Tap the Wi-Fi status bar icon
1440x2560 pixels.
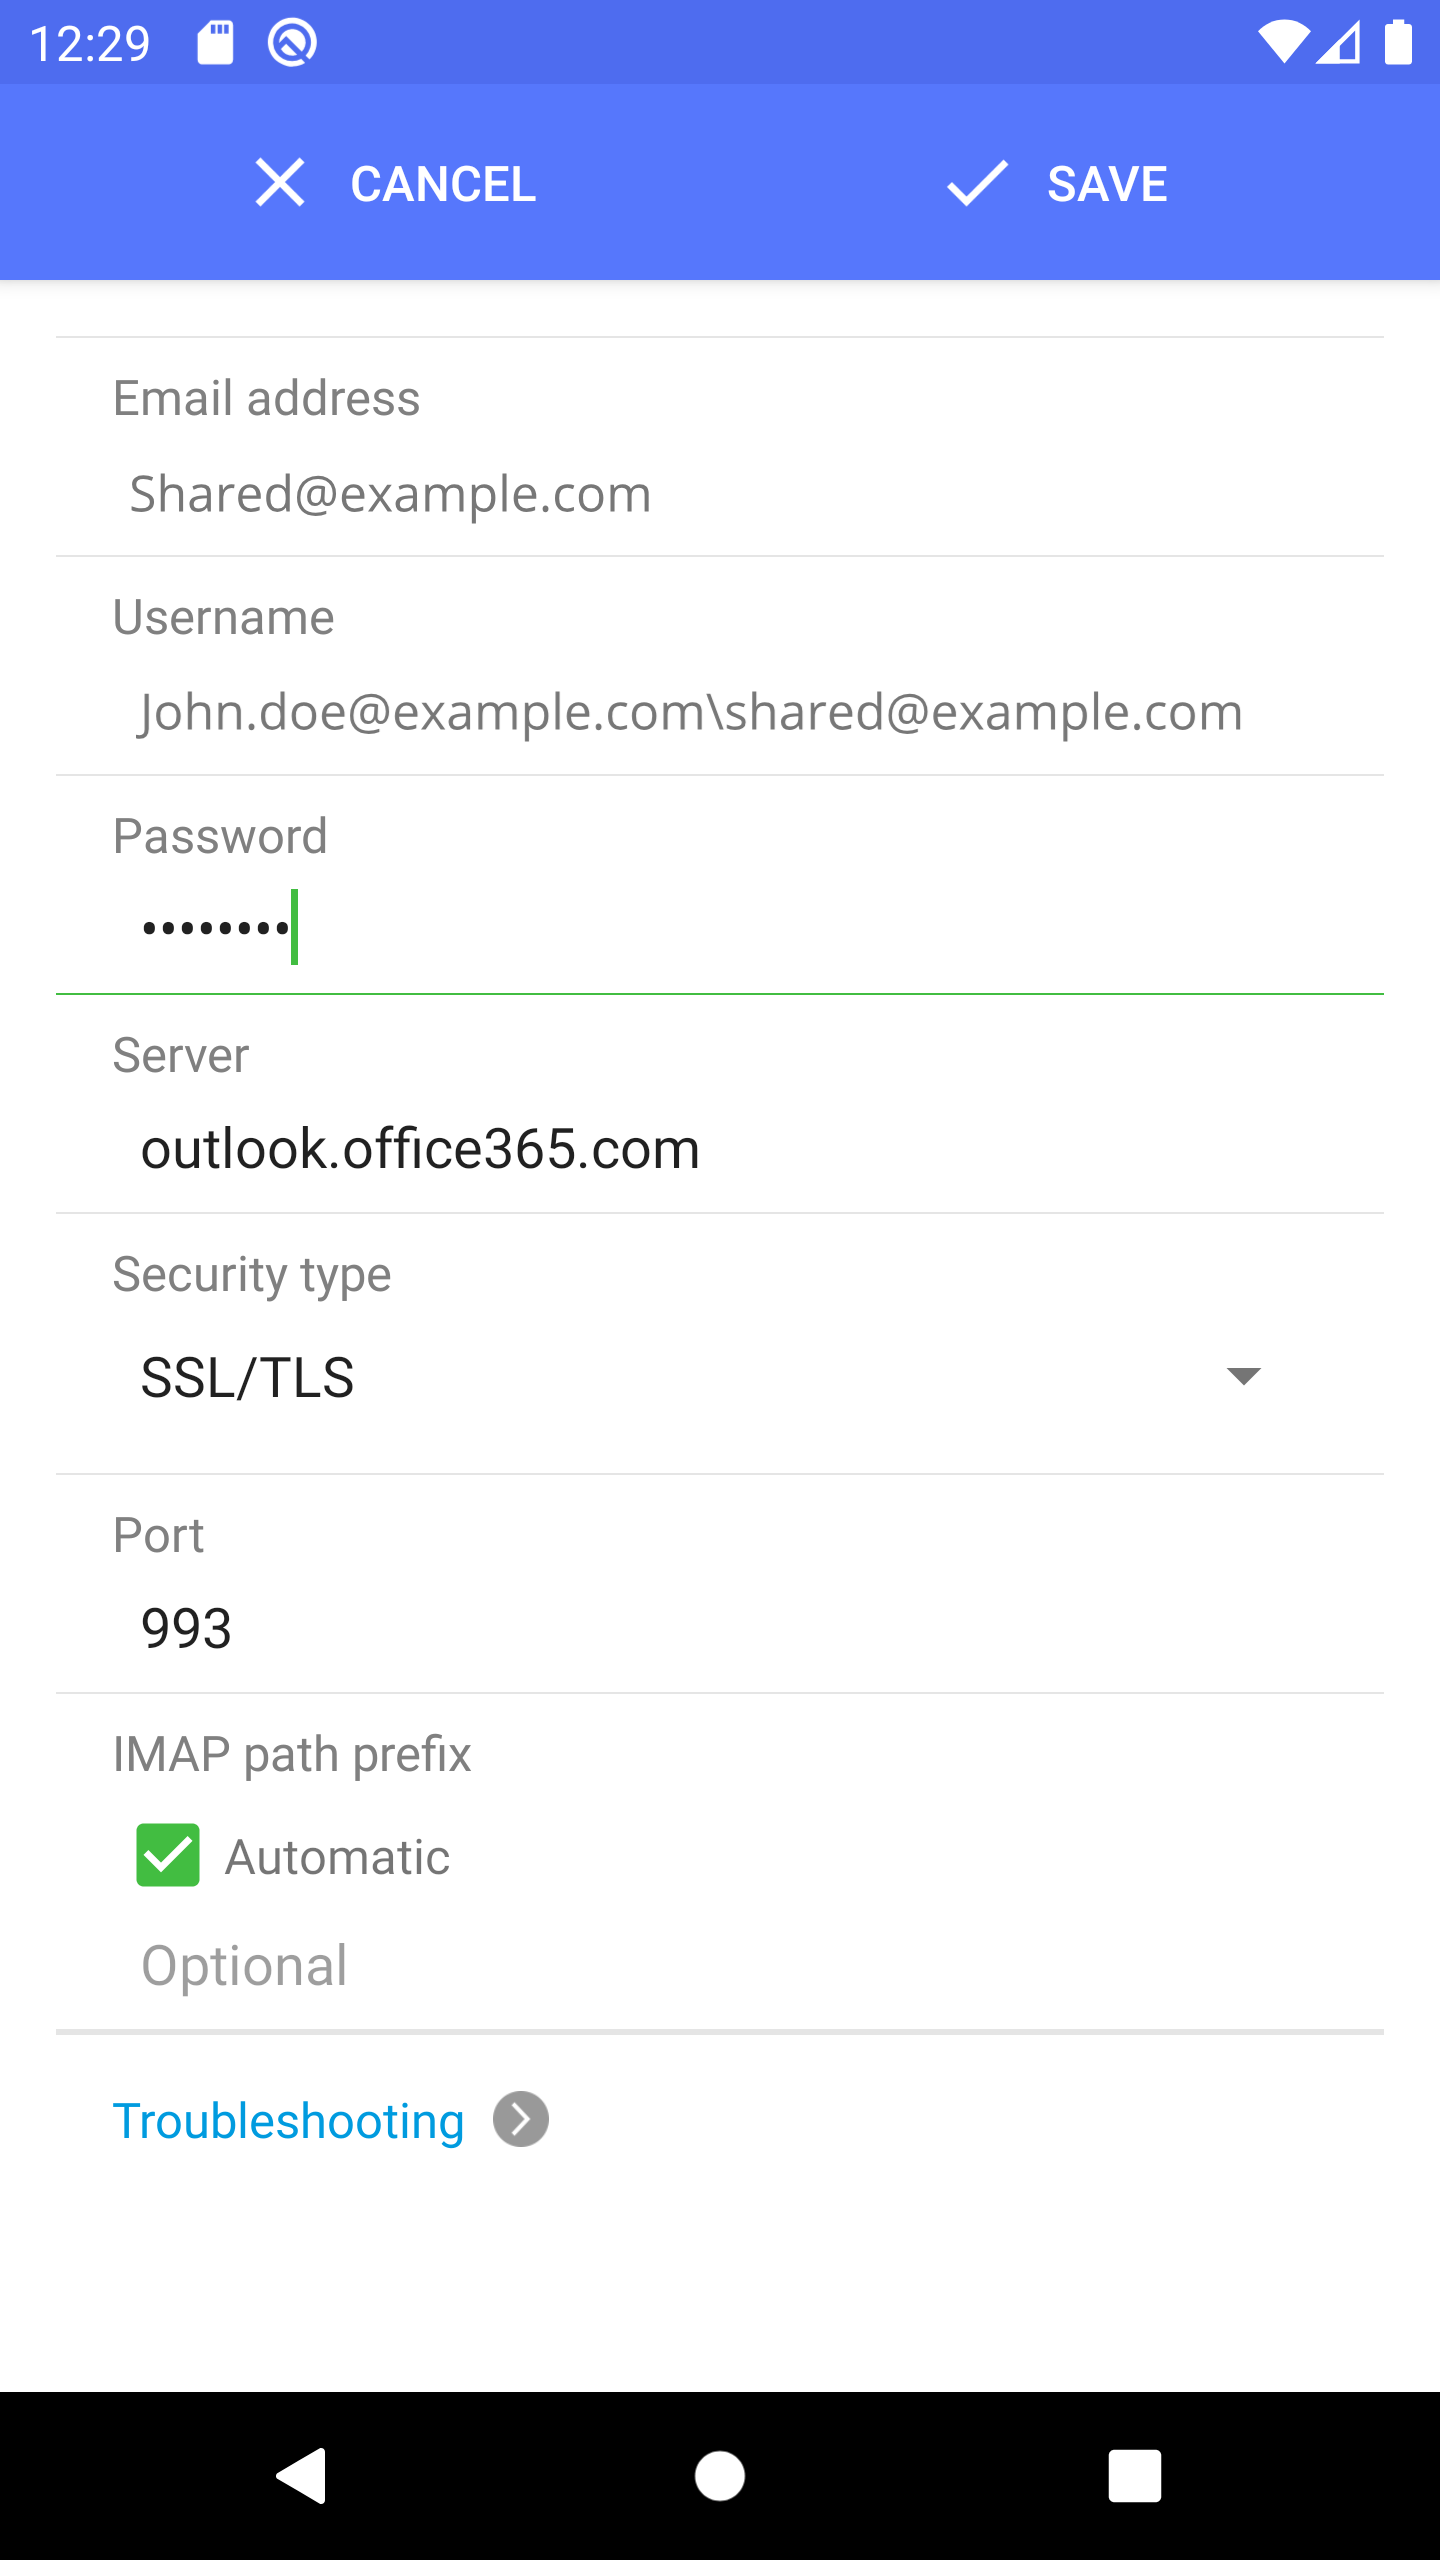click(x=1284, y=41)
